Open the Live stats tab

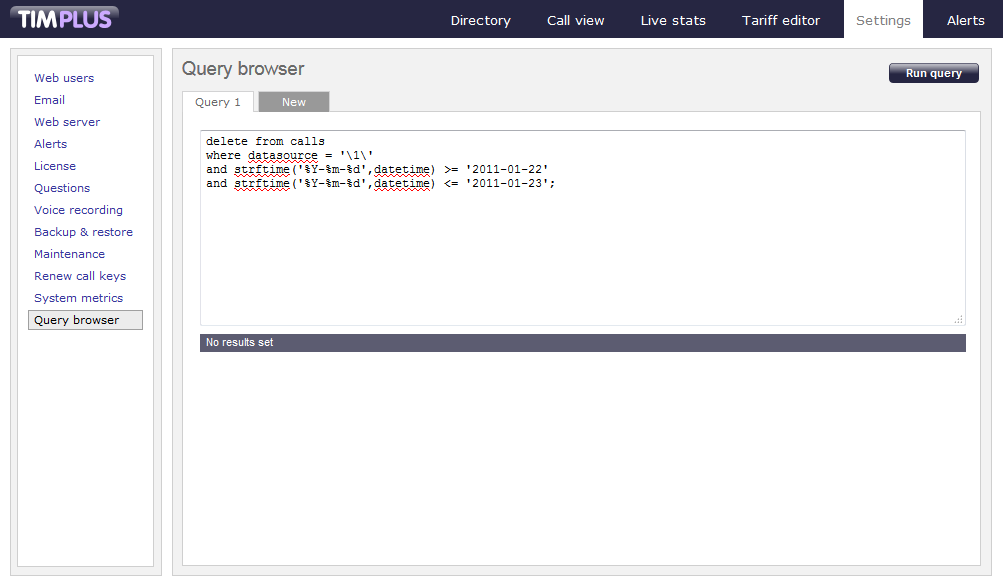click(673, 20)
